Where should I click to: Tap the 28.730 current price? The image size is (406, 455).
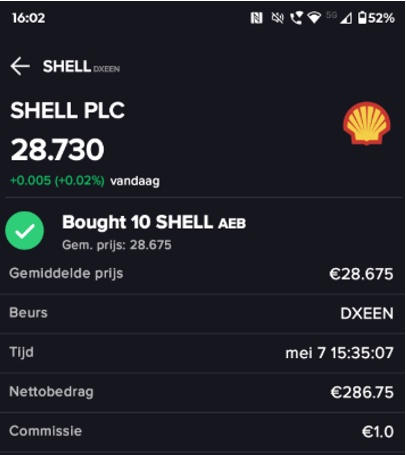pos(57,150)
